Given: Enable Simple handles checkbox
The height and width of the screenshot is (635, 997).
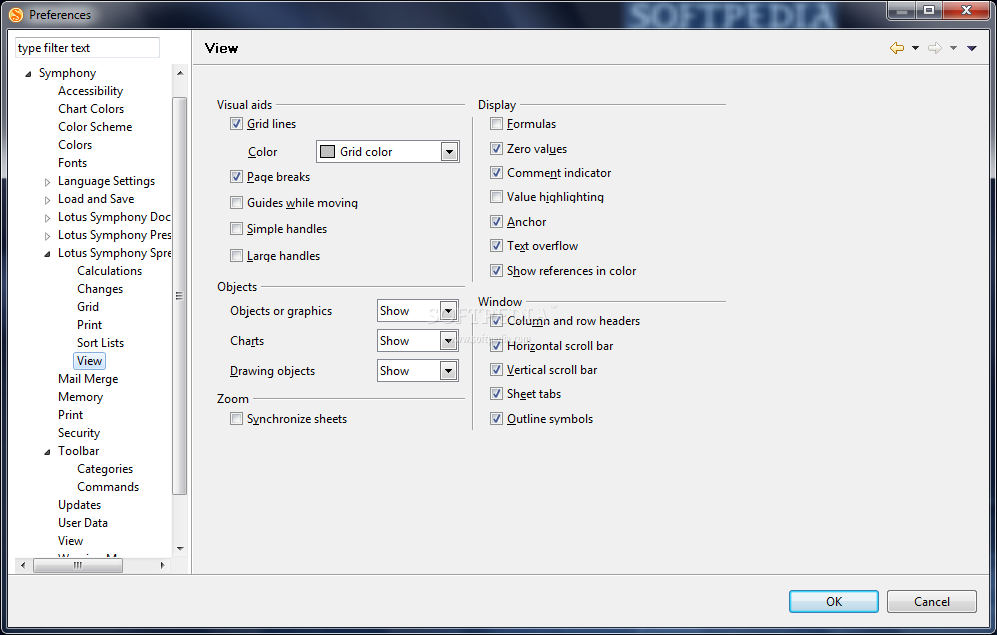Looking at the screenshot, I should pos(237,229).
